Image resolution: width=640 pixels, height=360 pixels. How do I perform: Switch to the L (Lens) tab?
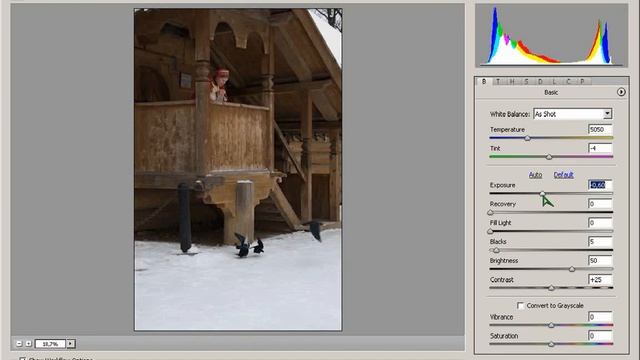pyautogui.click(x=554, y=81)
